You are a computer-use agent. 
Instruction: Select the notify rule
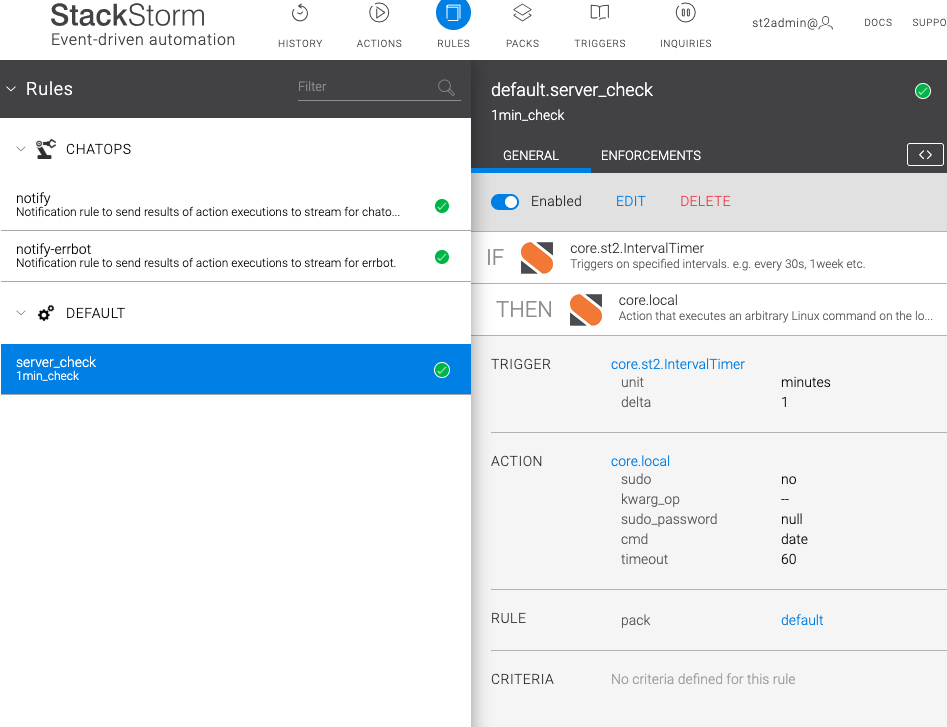coord(236,205)
